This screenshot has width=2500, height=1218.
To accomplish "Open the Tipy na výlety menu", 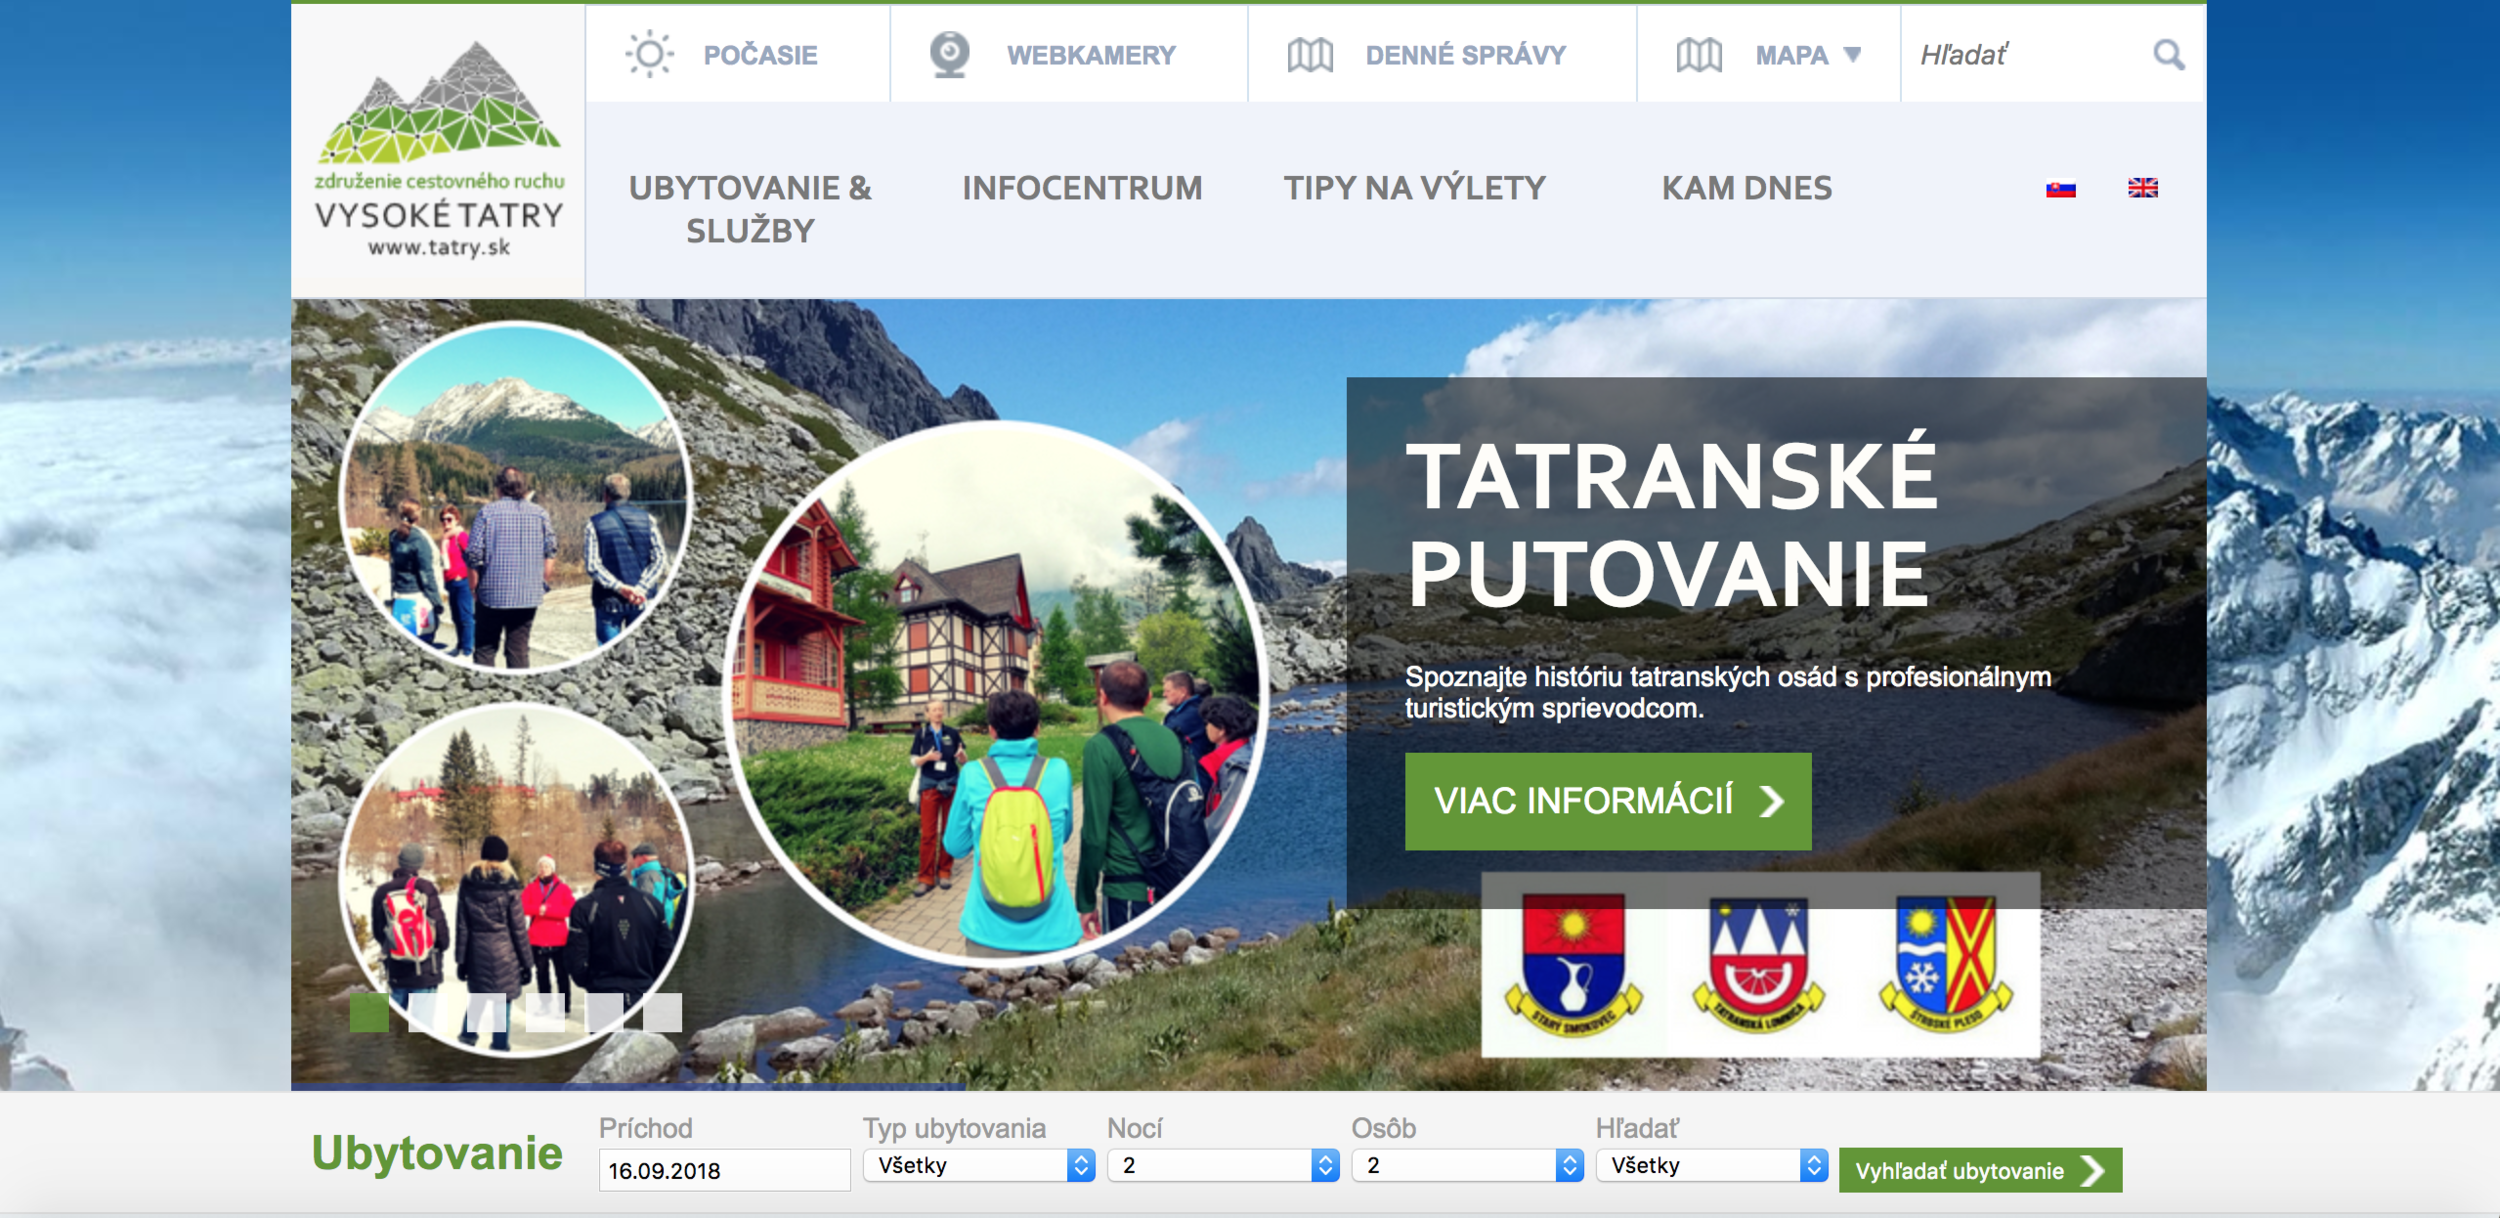I will pyautogui.click(x=1414, y=188).
